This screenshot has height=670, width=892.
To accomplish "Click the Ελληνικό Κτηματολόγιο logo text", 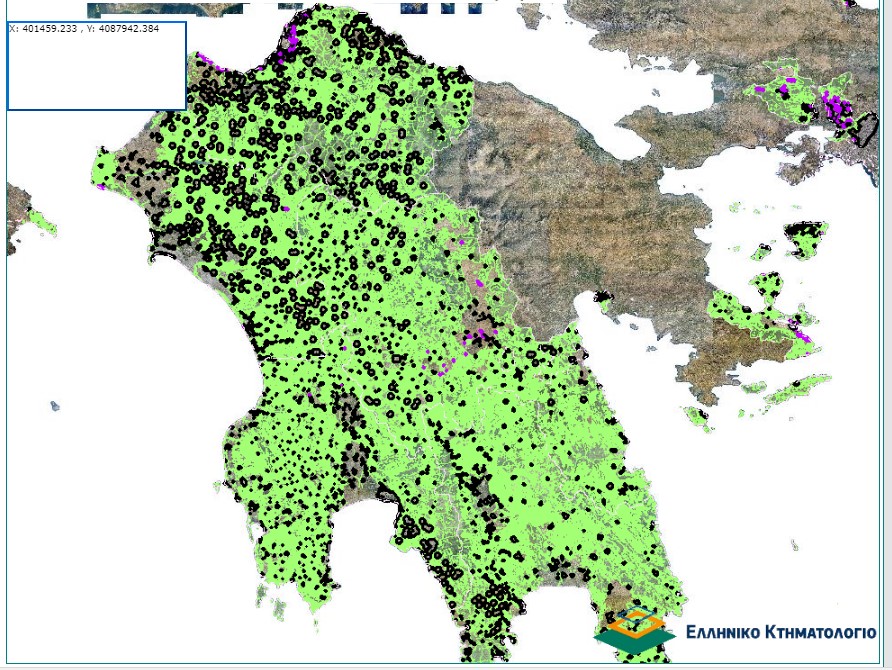I will tap(781, 632).
